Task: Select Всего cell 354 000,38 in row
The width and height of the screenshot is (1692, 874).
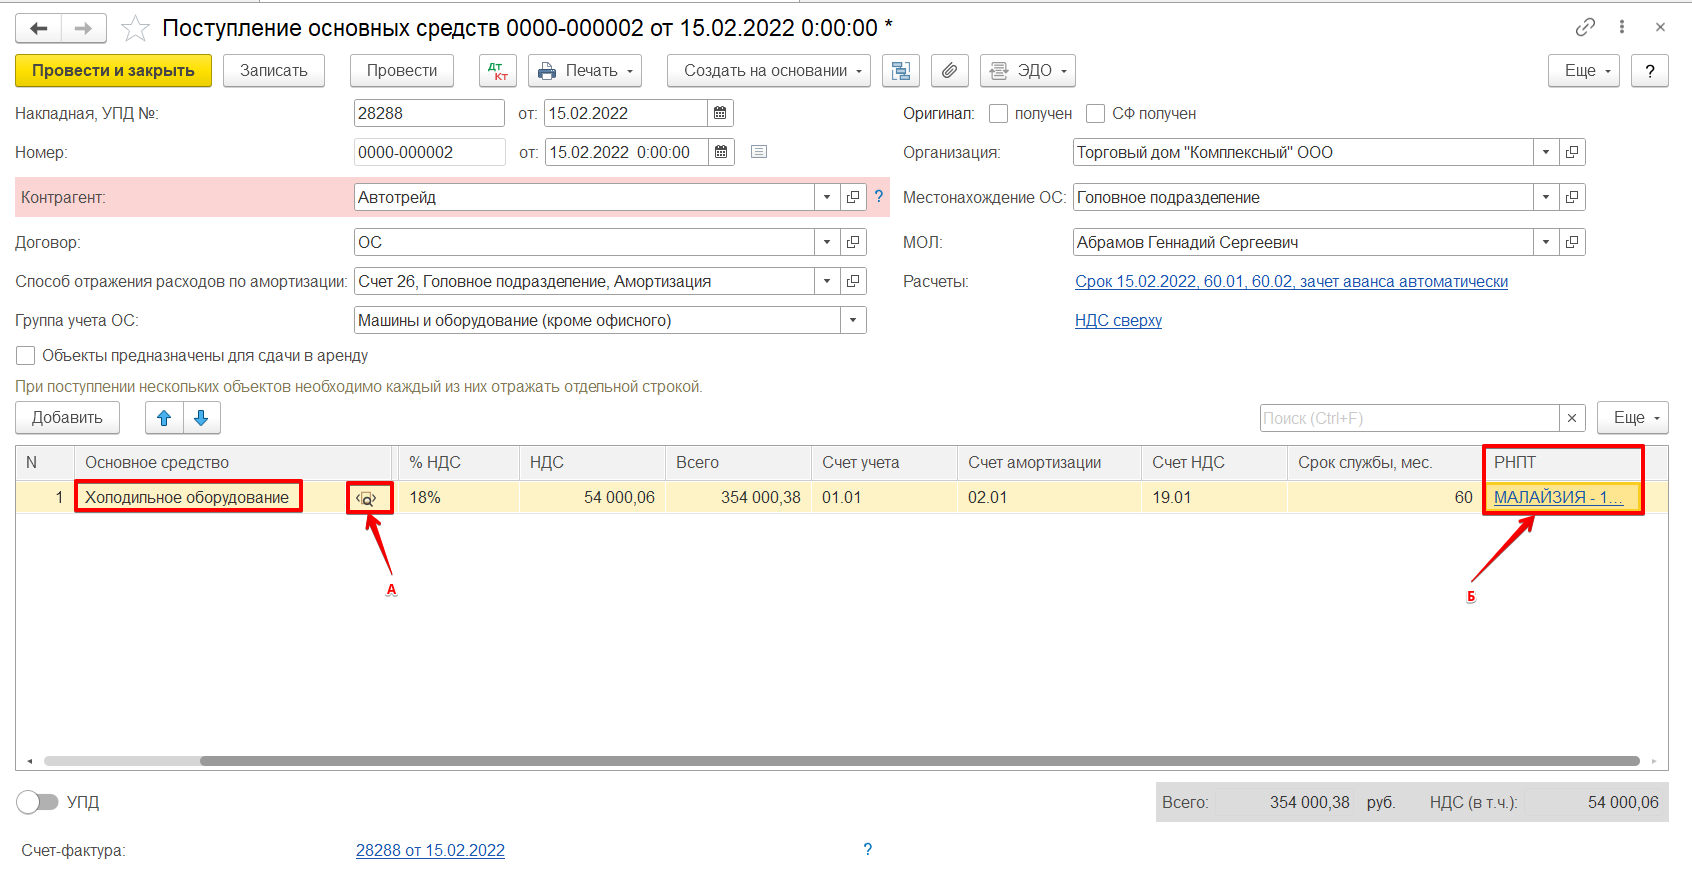Action: pos(738,498)
